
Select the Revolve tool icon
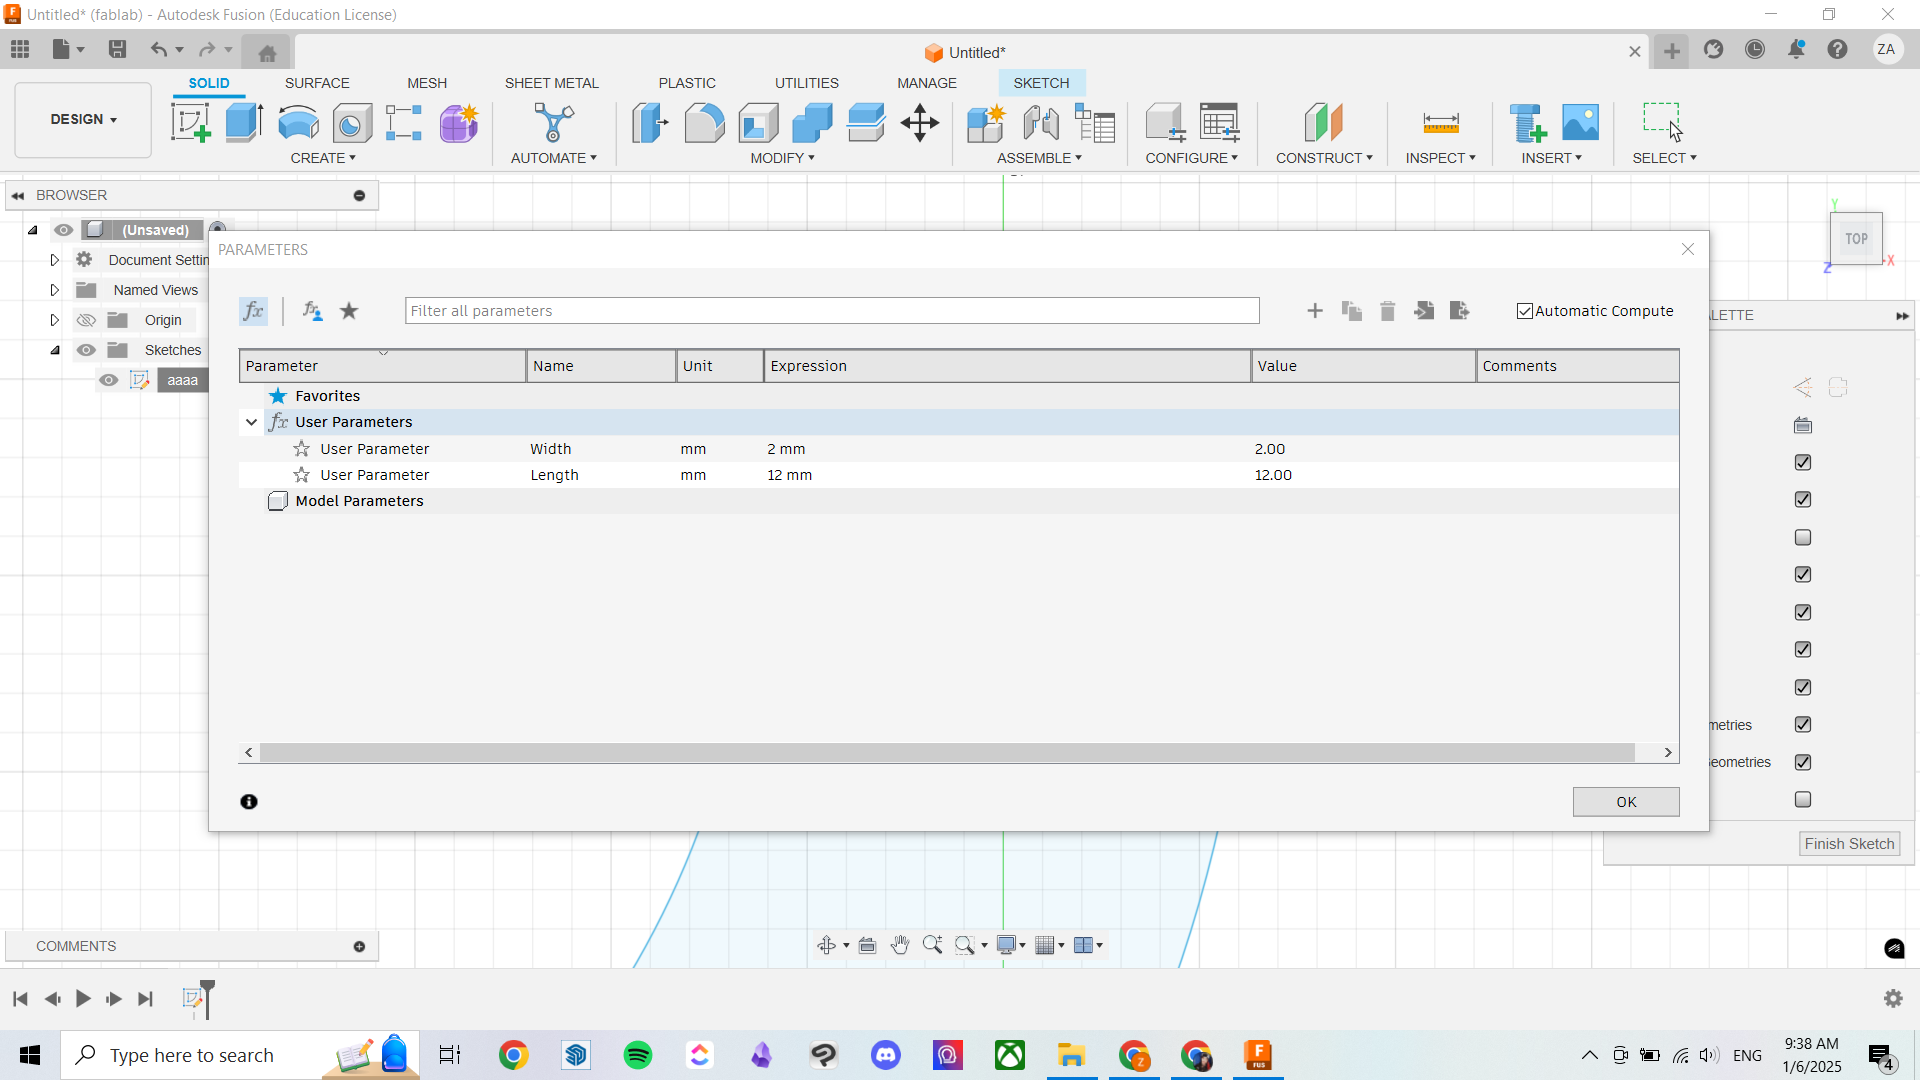[x=298, y=123]
